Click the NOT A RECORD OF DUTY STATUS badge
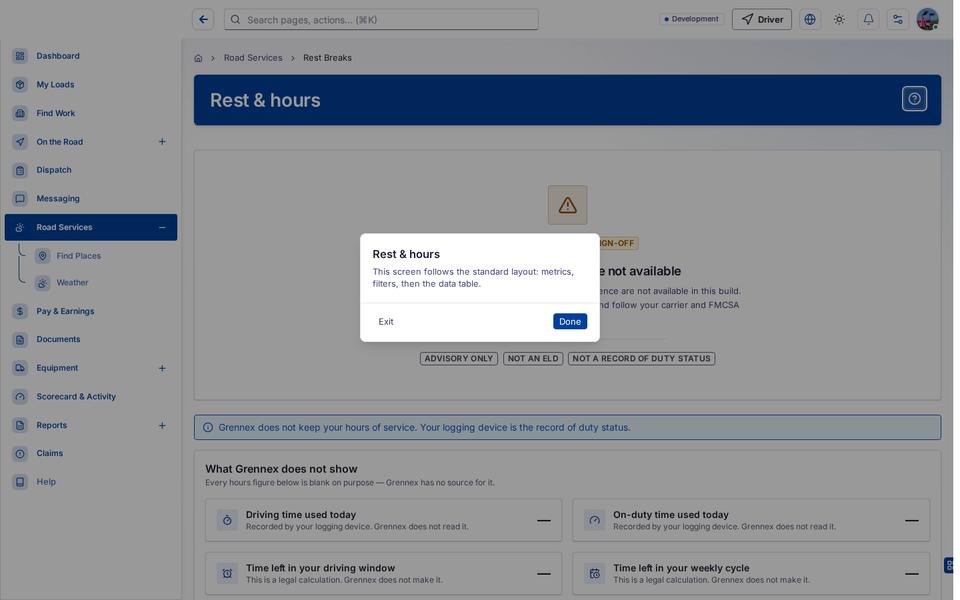 (x=642, y=359)
